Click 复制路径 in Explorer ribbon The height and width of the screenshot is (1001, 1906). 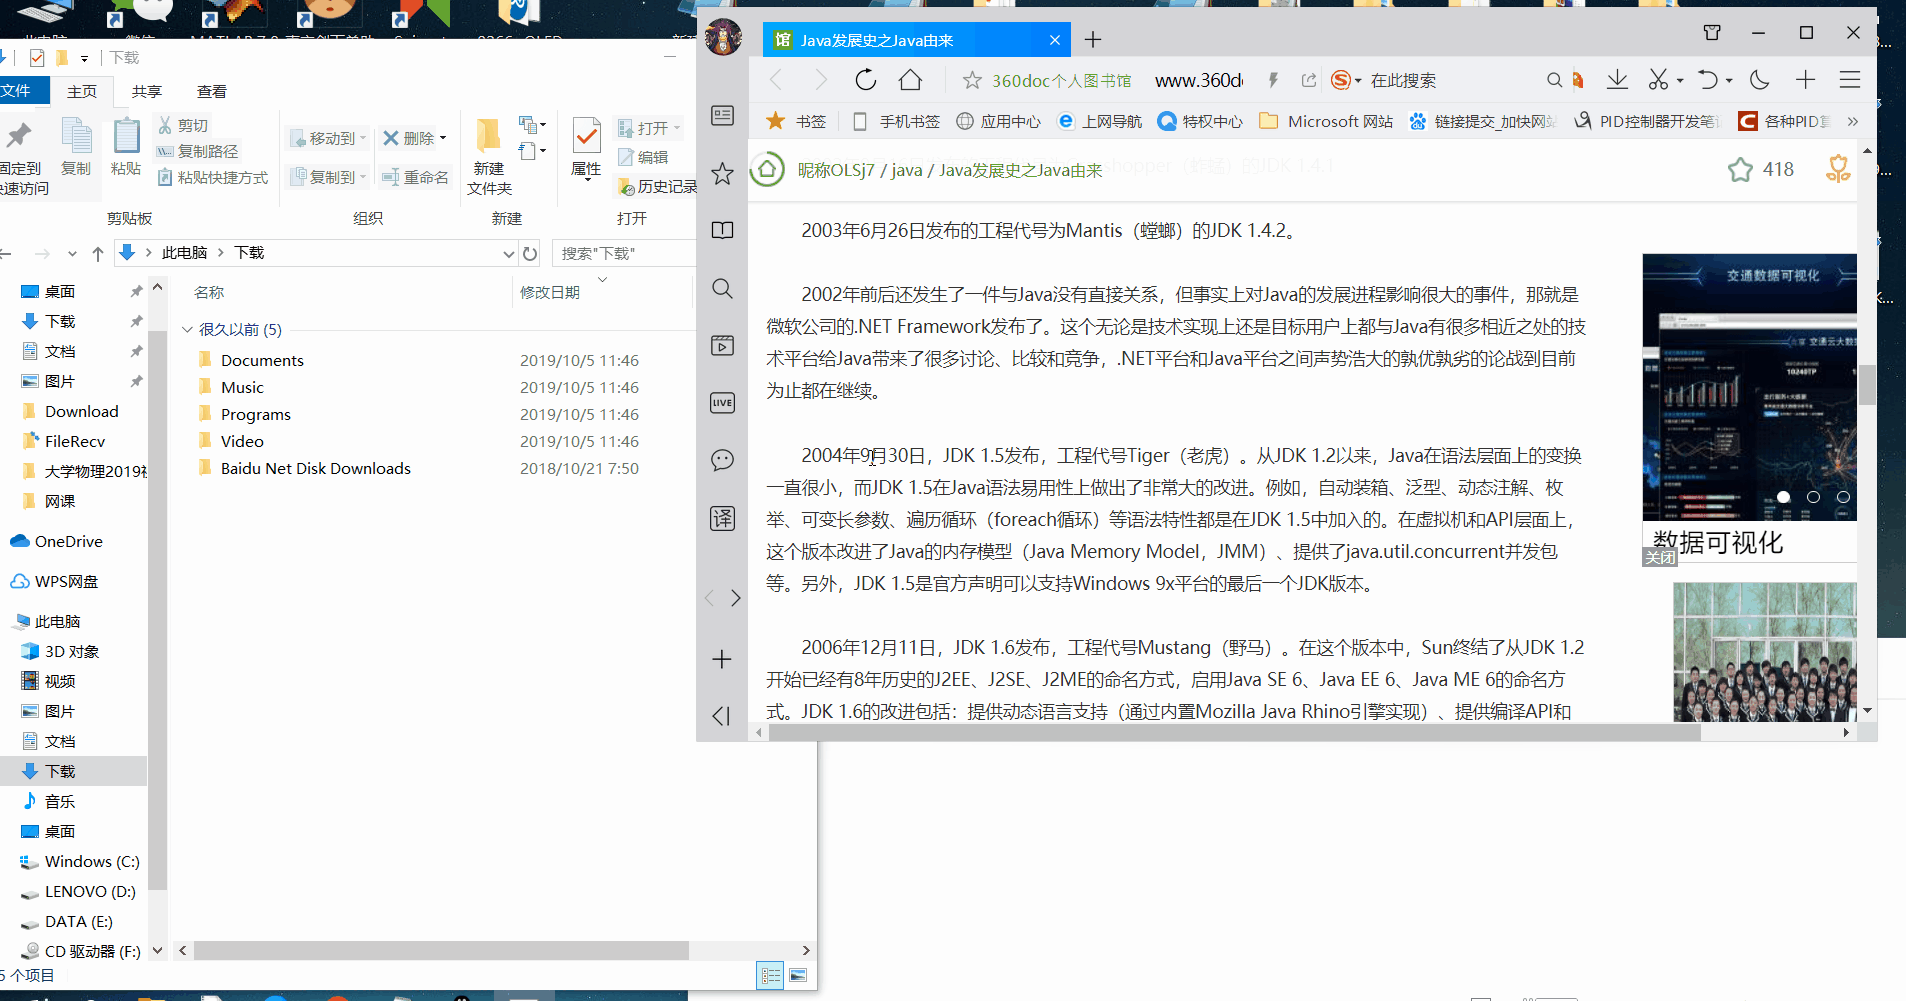click(x=198, y=151)
